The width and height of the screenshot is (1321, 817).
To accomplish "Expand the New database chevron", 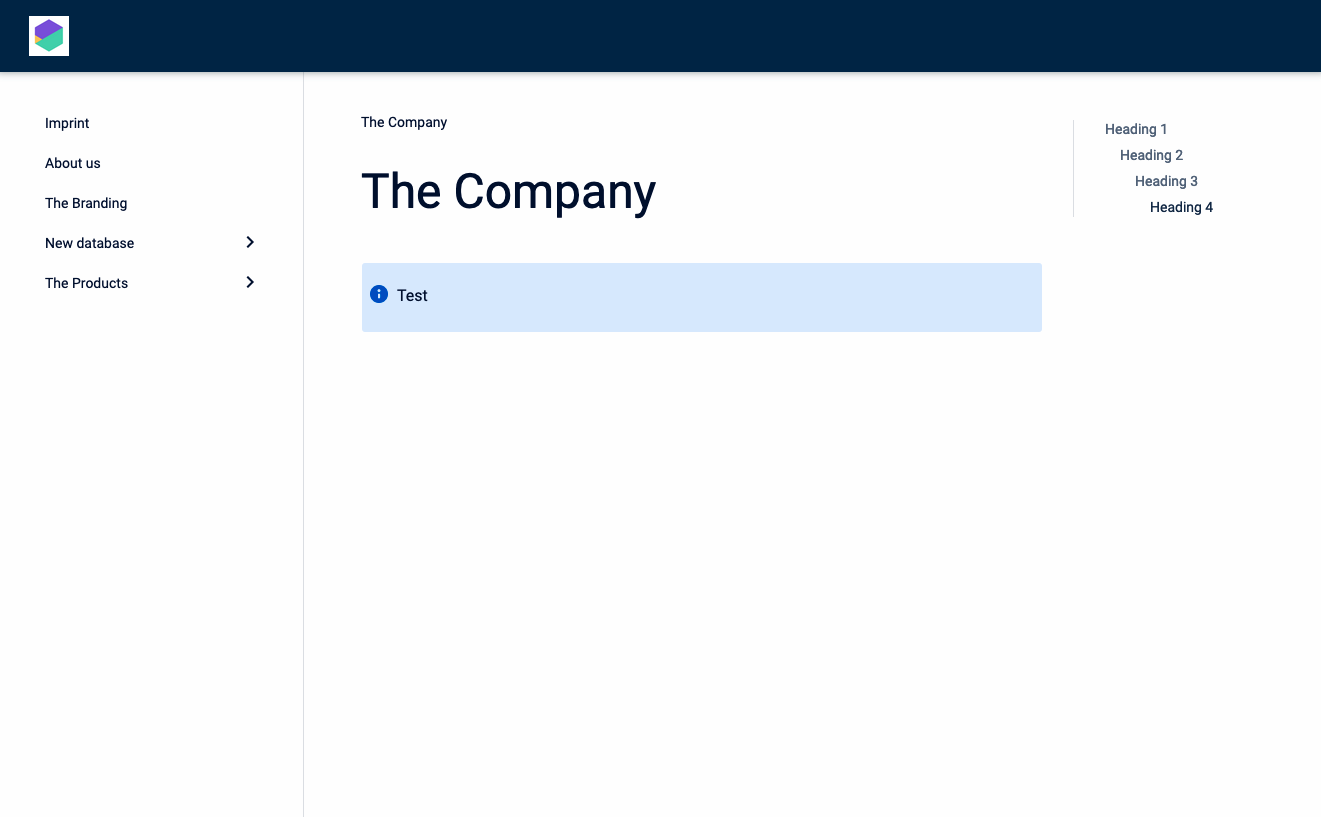I will click(x=250, y=242).
